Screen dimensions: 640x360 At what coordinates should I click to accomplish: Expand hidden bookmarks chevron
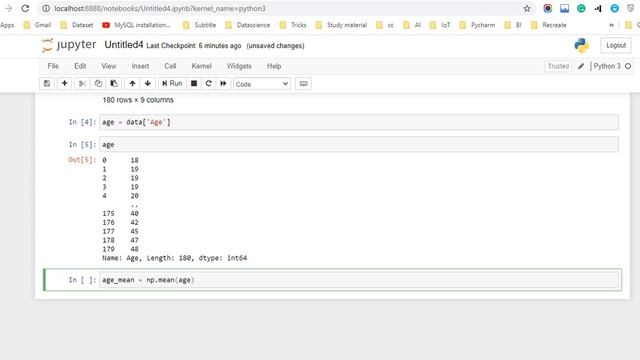click(x=611, y=25)
